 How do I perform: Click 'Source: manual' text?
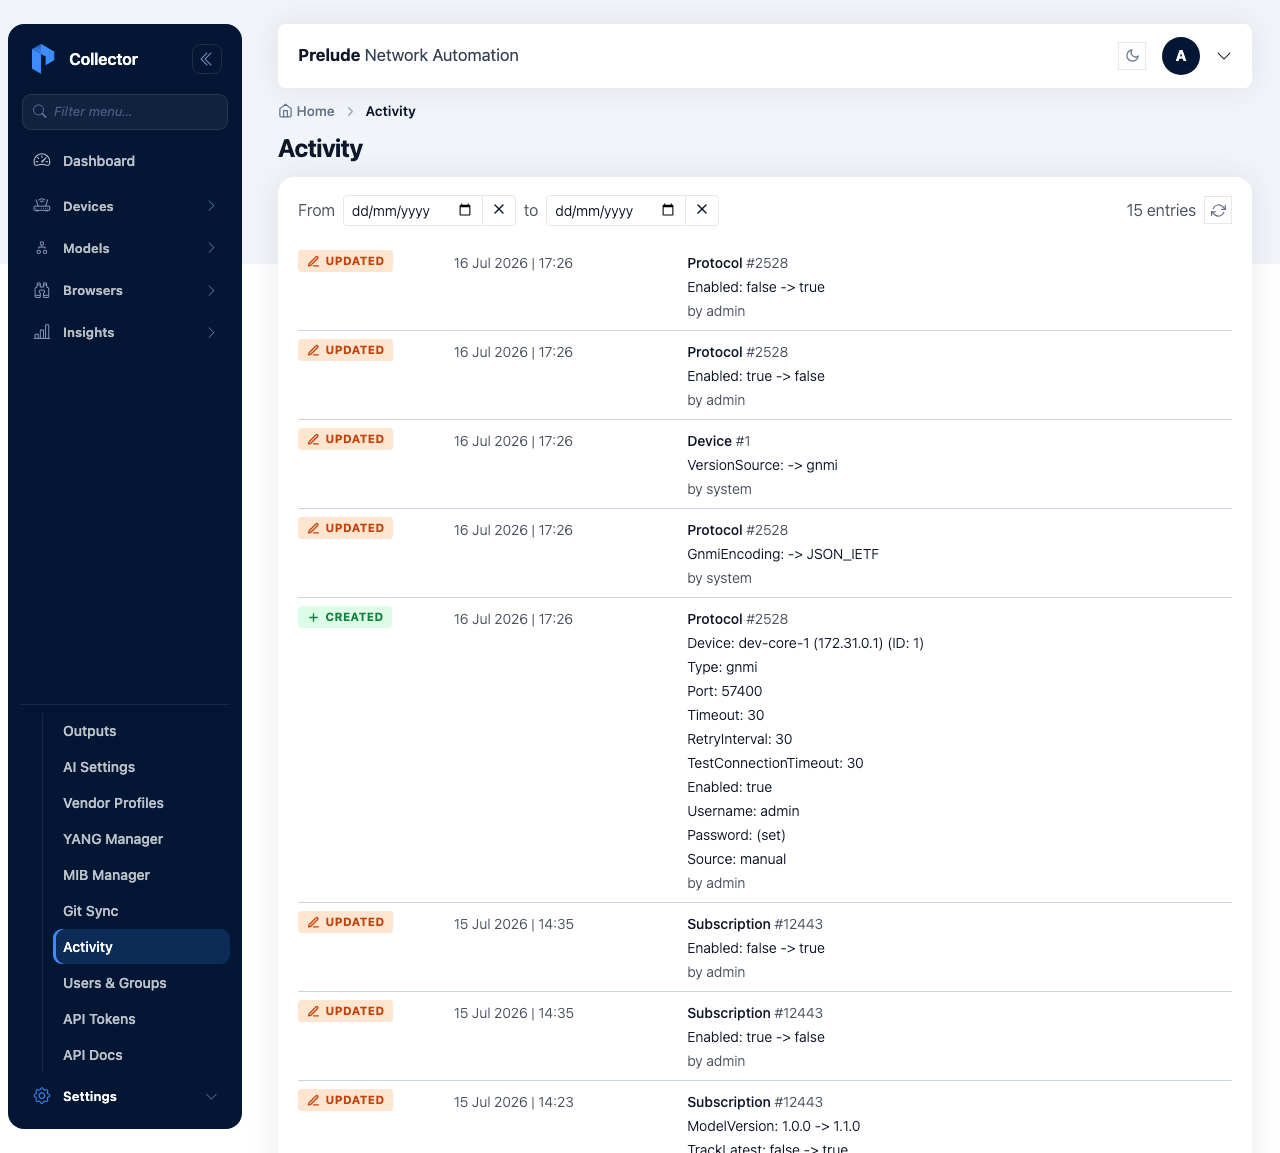(736, 859)
